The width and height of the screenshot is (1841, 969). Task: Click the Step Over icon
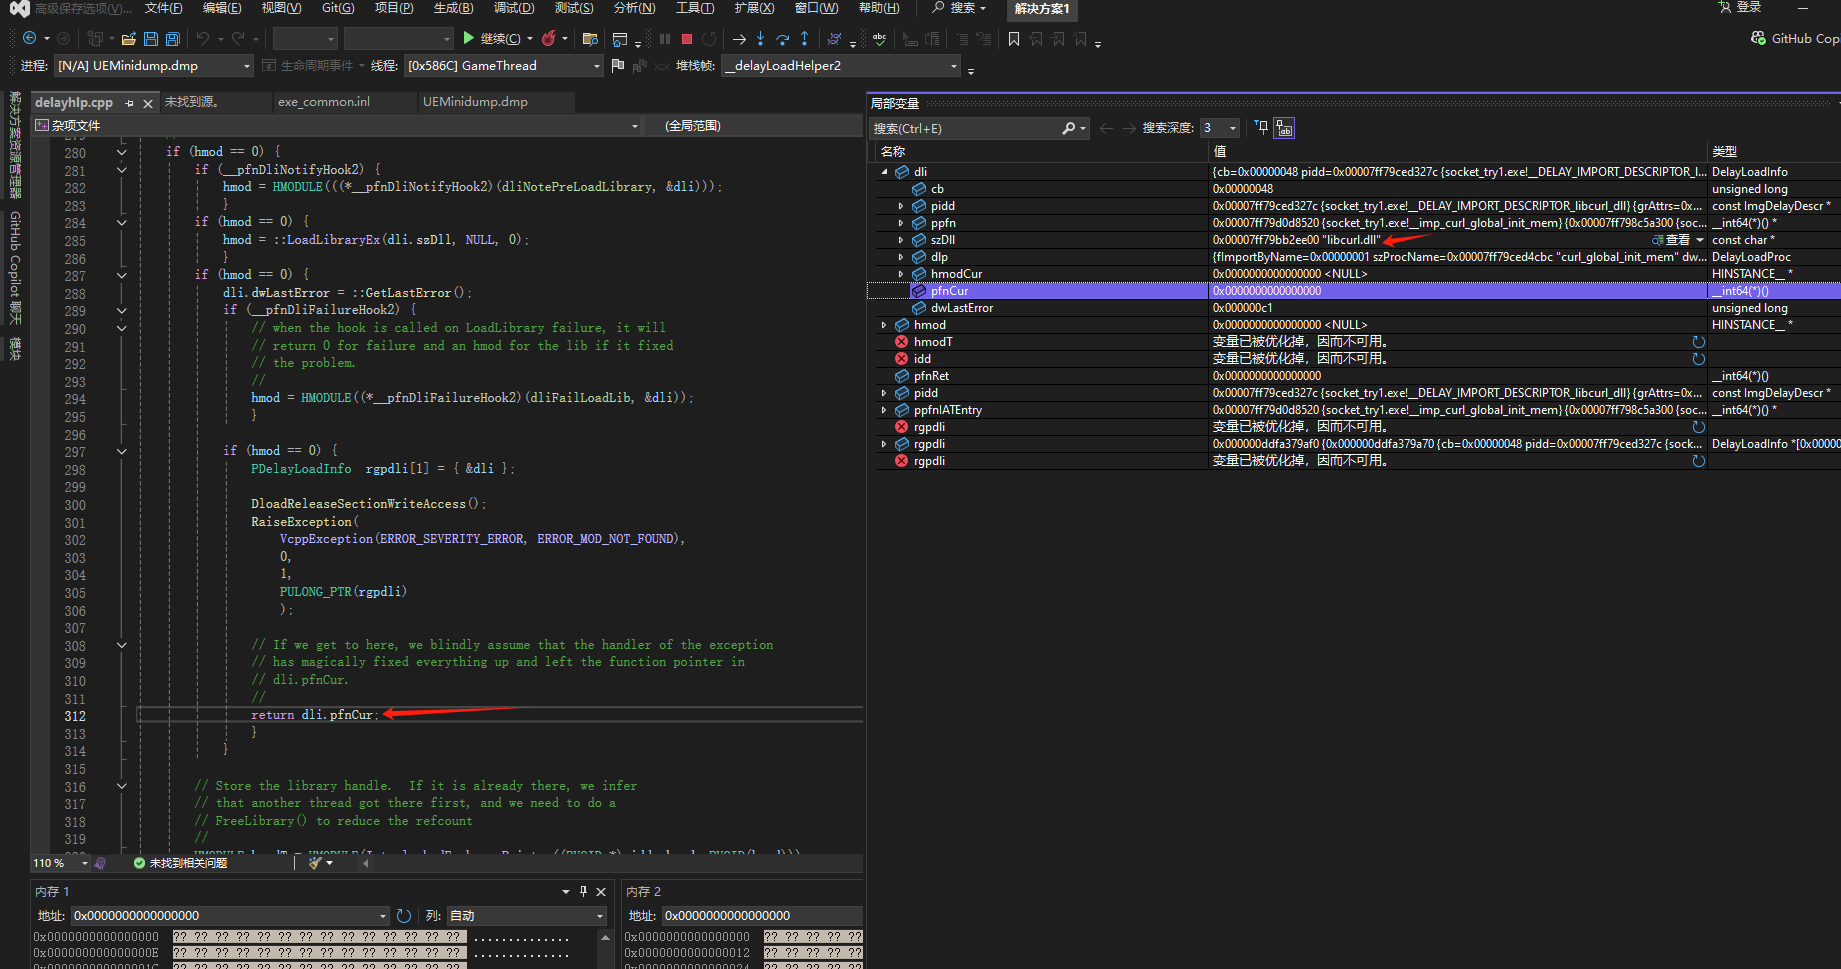click(x=782, y=39)
